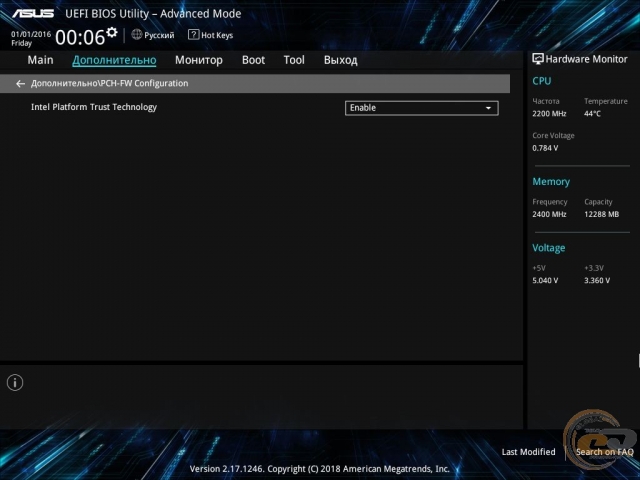Click the Hot Keys question mark icon
Viewport: 640px width, 480px height.
click(193, 35)
